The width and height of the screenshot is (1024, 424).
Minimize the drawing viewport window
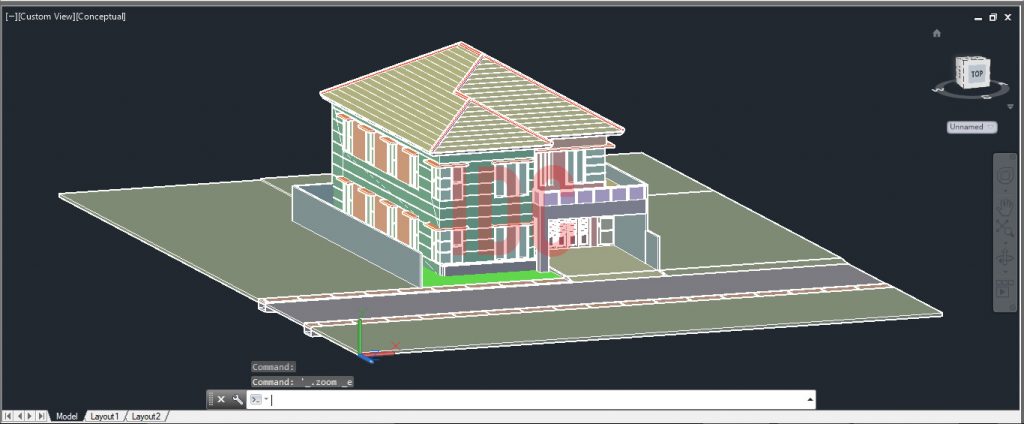(978, 18)
